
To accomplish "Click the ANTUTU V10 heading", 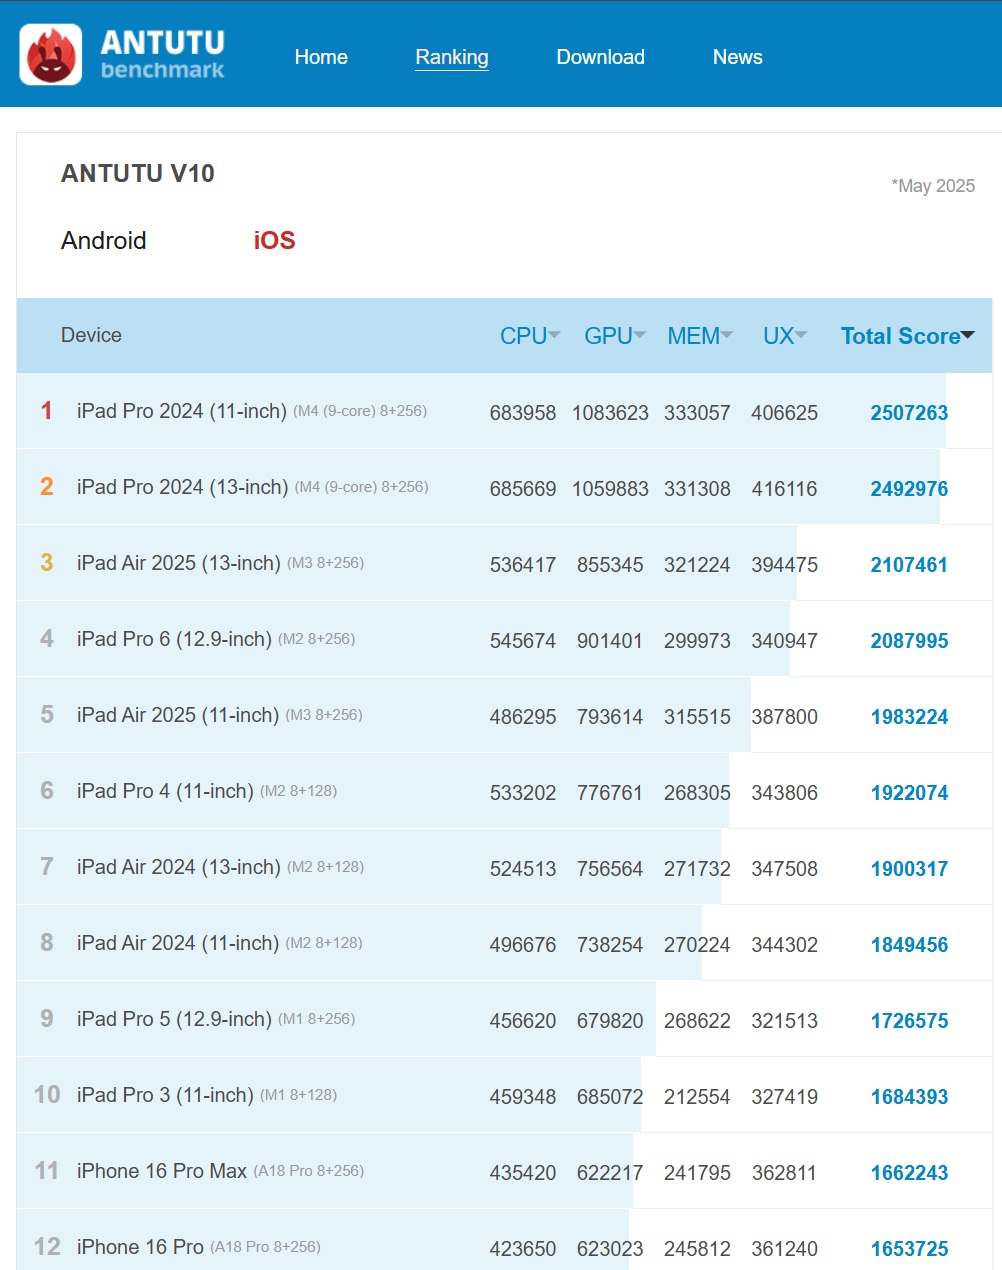I will (138, 174).
